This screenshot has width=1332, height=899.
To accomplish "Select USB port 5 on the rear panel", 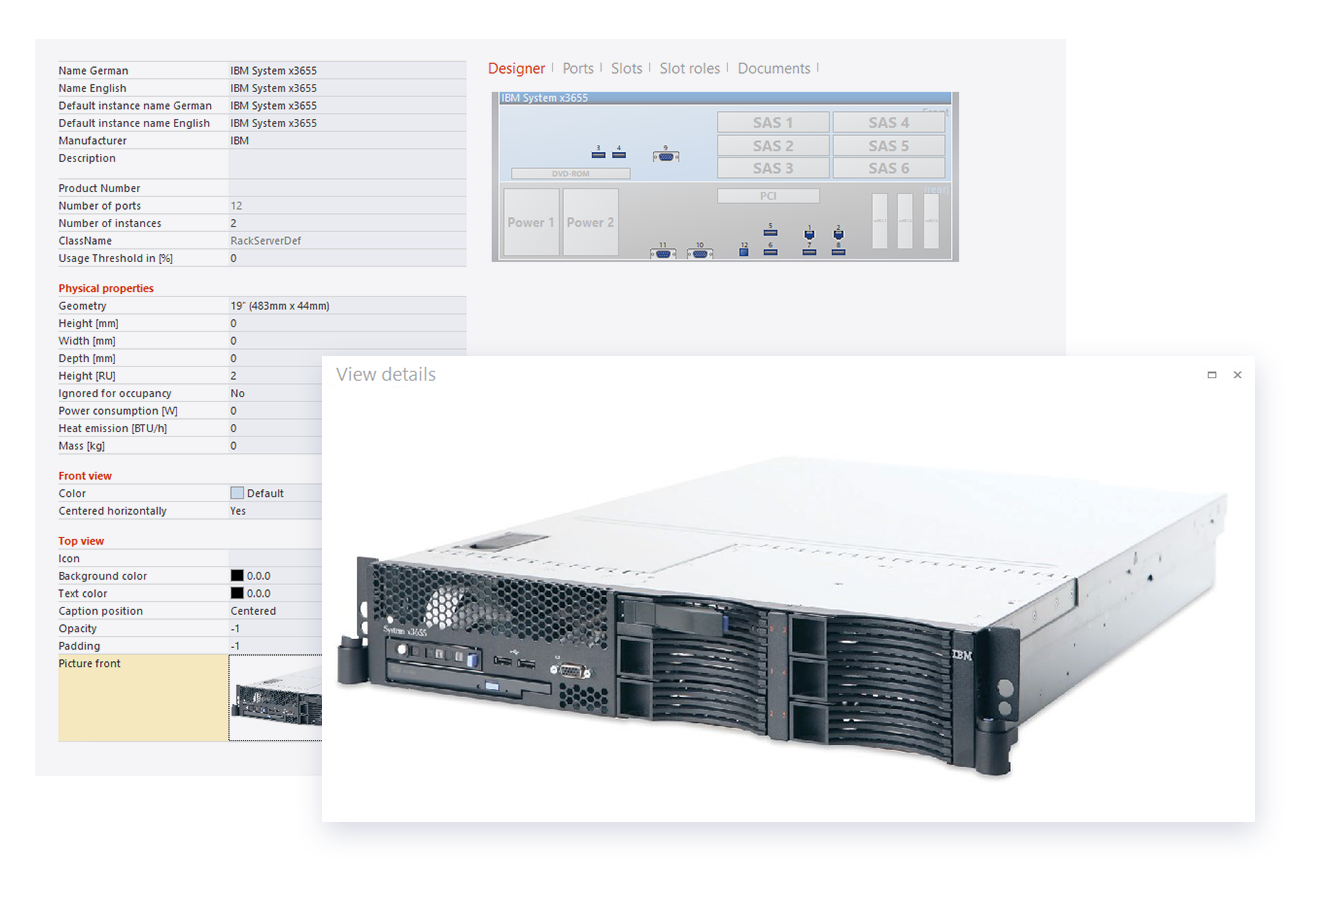I will click(x=770, y=233).
